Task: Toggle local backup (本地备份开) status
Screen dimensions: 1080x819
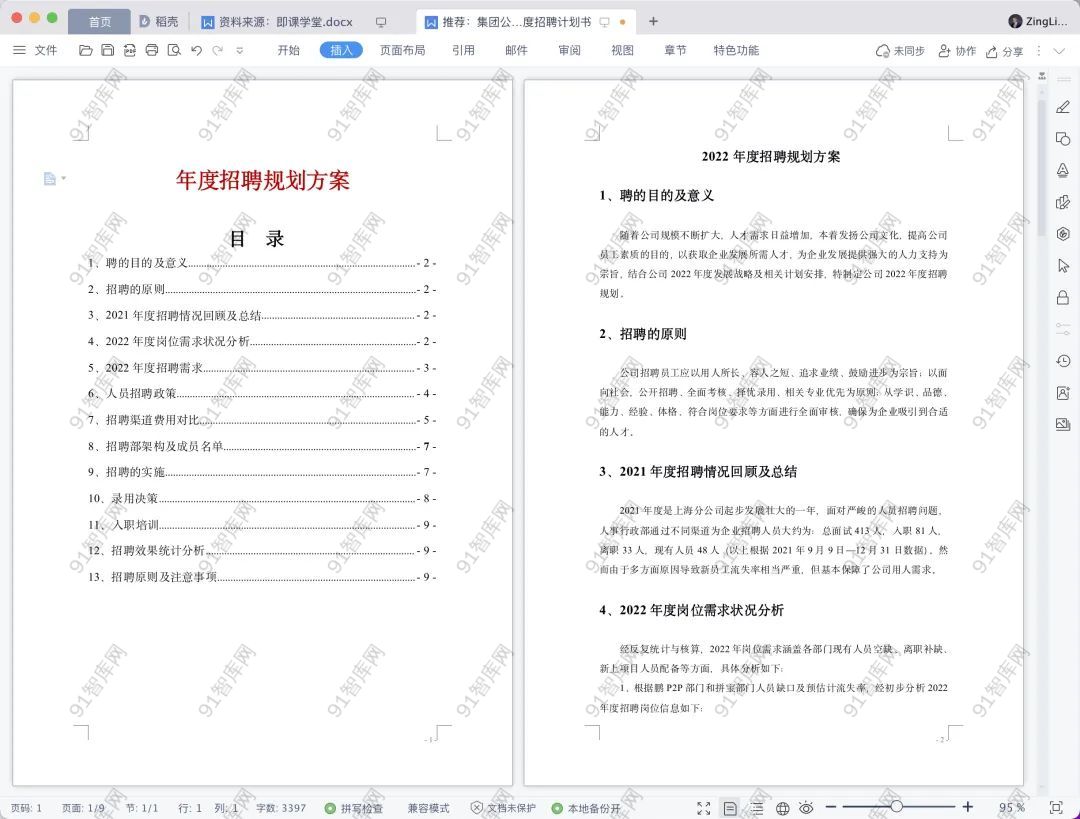Action: [586, 808]
